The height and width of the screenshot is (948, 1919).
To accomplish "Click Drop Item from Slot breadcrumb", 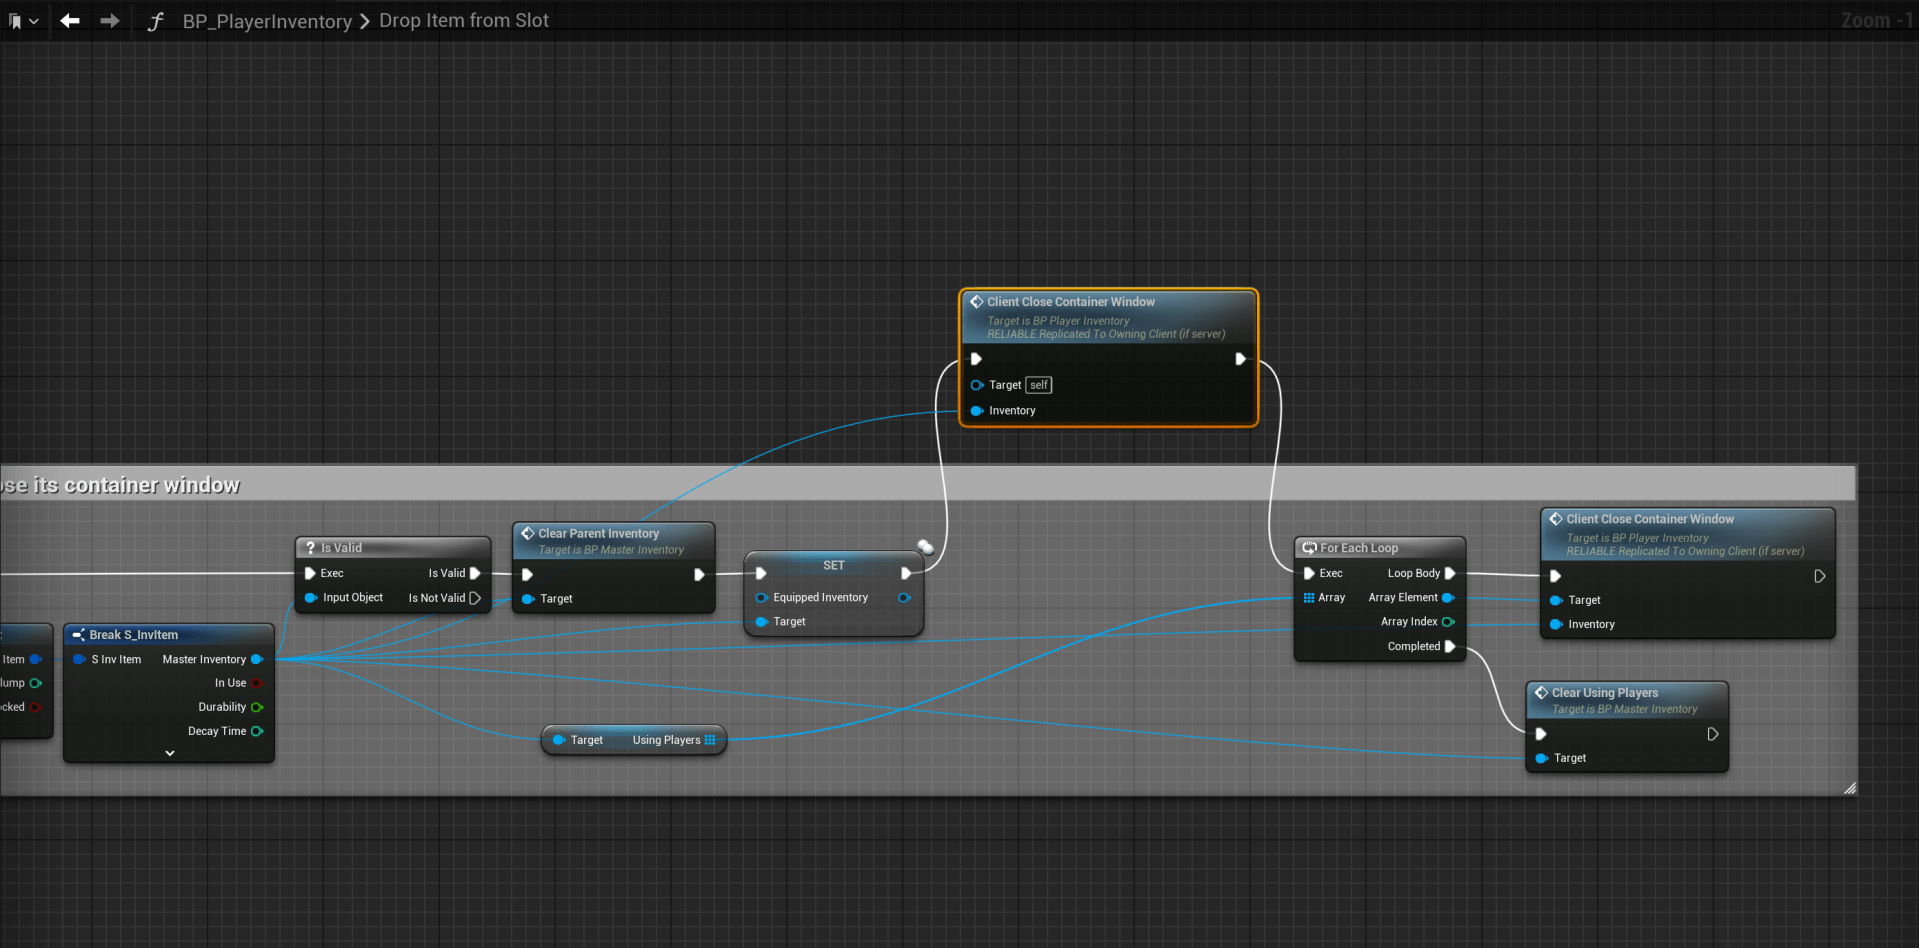I will tap(464, 21).
